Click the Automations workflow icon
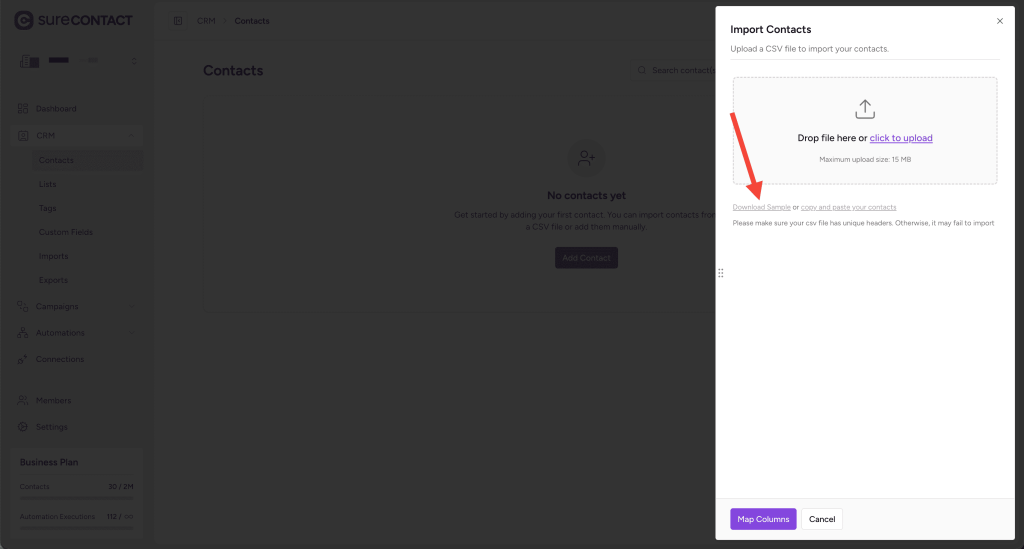The height and width of the screenshot is (549, 1024). pos(23,333)
